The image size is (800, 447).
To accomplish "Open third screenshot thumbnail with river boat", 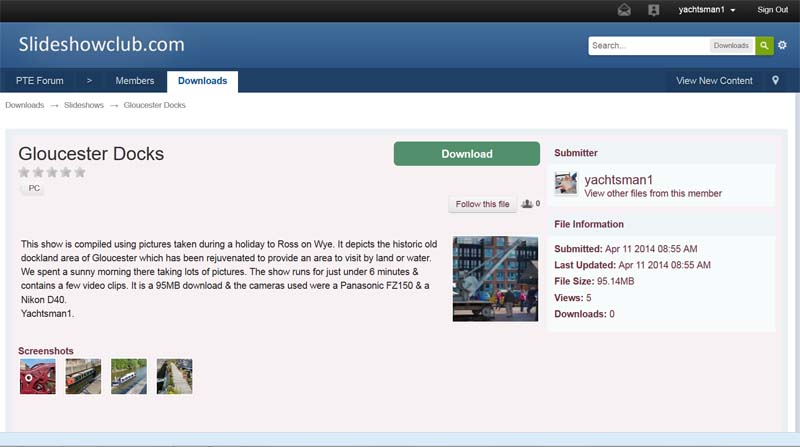I will 129,377.
